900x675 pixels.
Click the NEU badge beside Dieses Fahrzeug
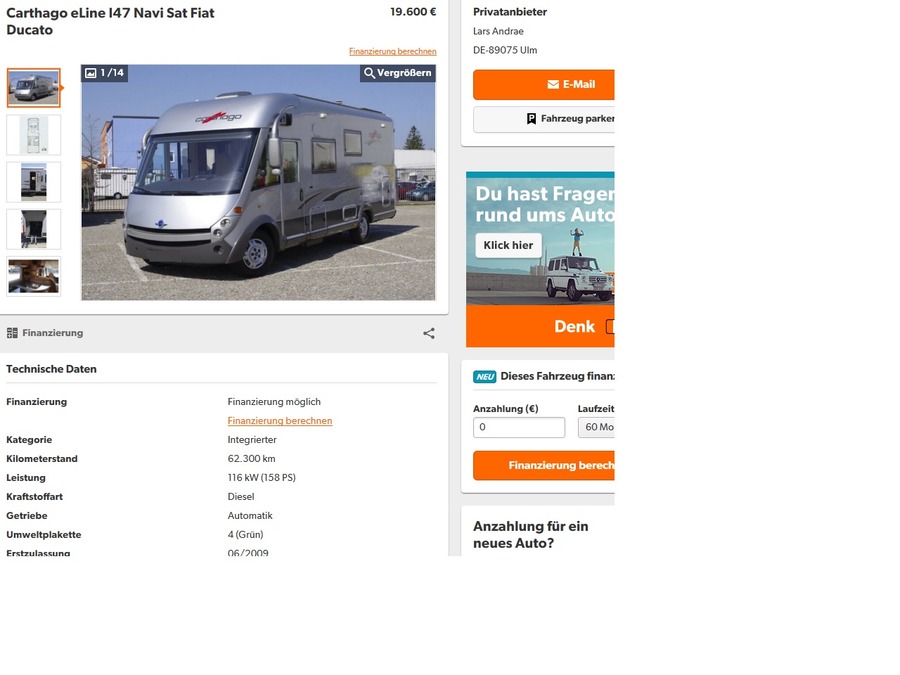[x=484, y=377]
